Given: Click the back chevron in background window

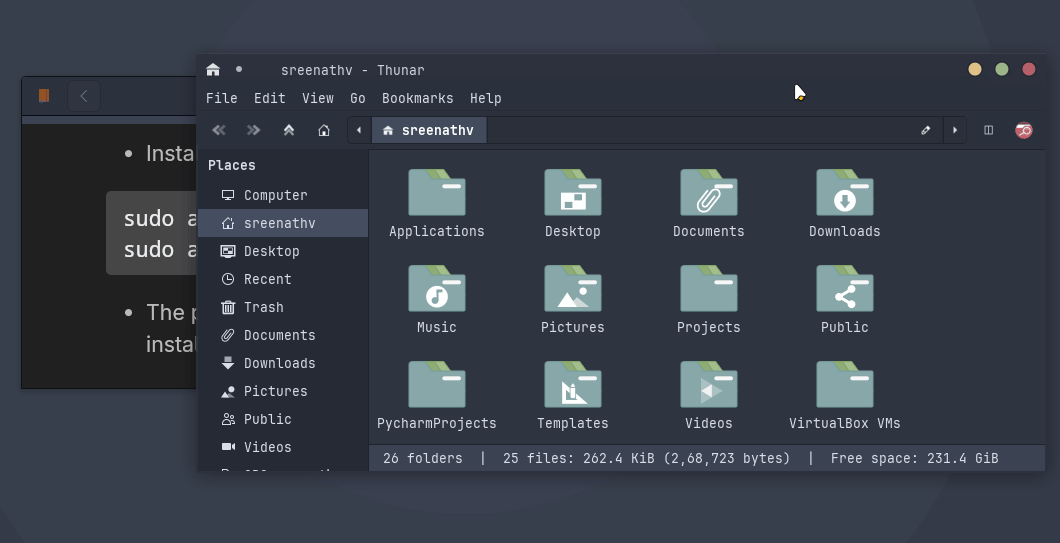Looking at the screenshot, I should point(84,96).
